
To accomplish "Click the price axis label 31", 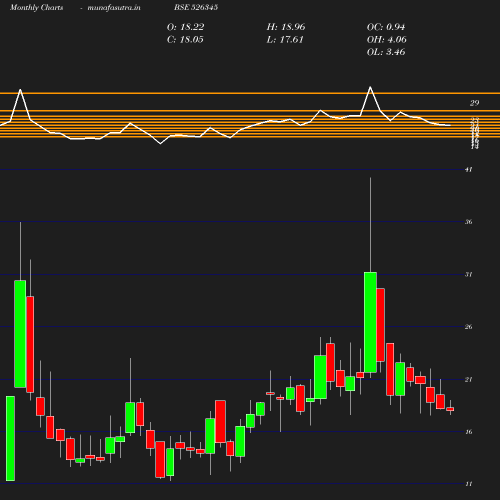I will [x=469, y=275].
